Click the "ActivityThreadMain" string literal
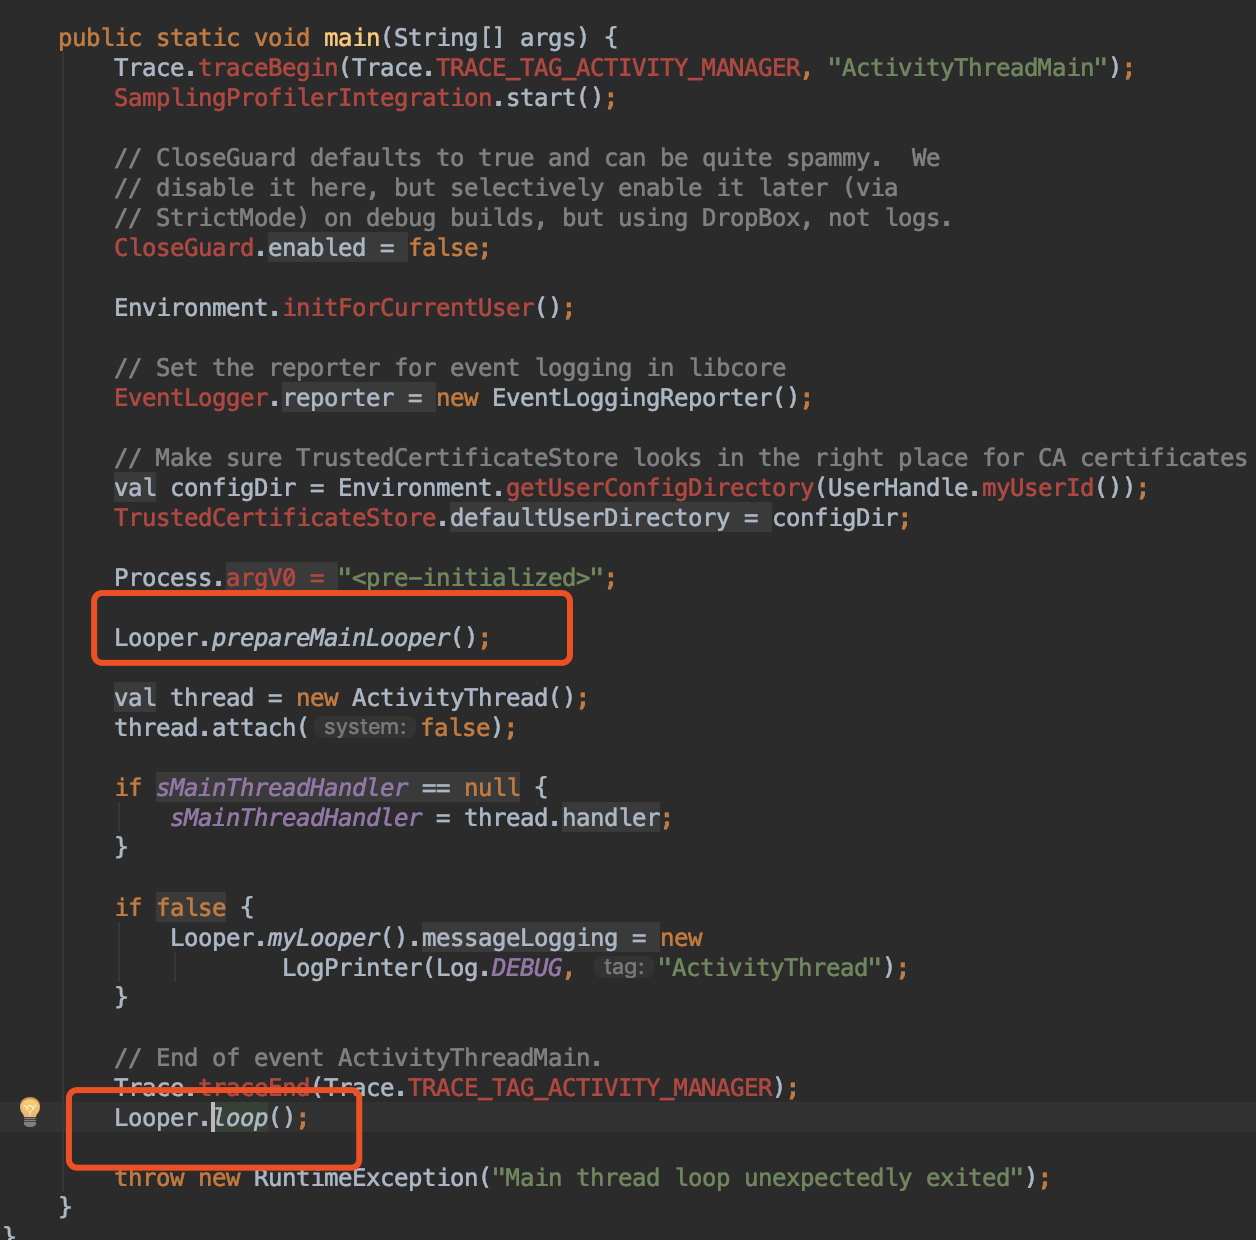The height and width of the screenshot is (1240, 1256). coord(967,68)
